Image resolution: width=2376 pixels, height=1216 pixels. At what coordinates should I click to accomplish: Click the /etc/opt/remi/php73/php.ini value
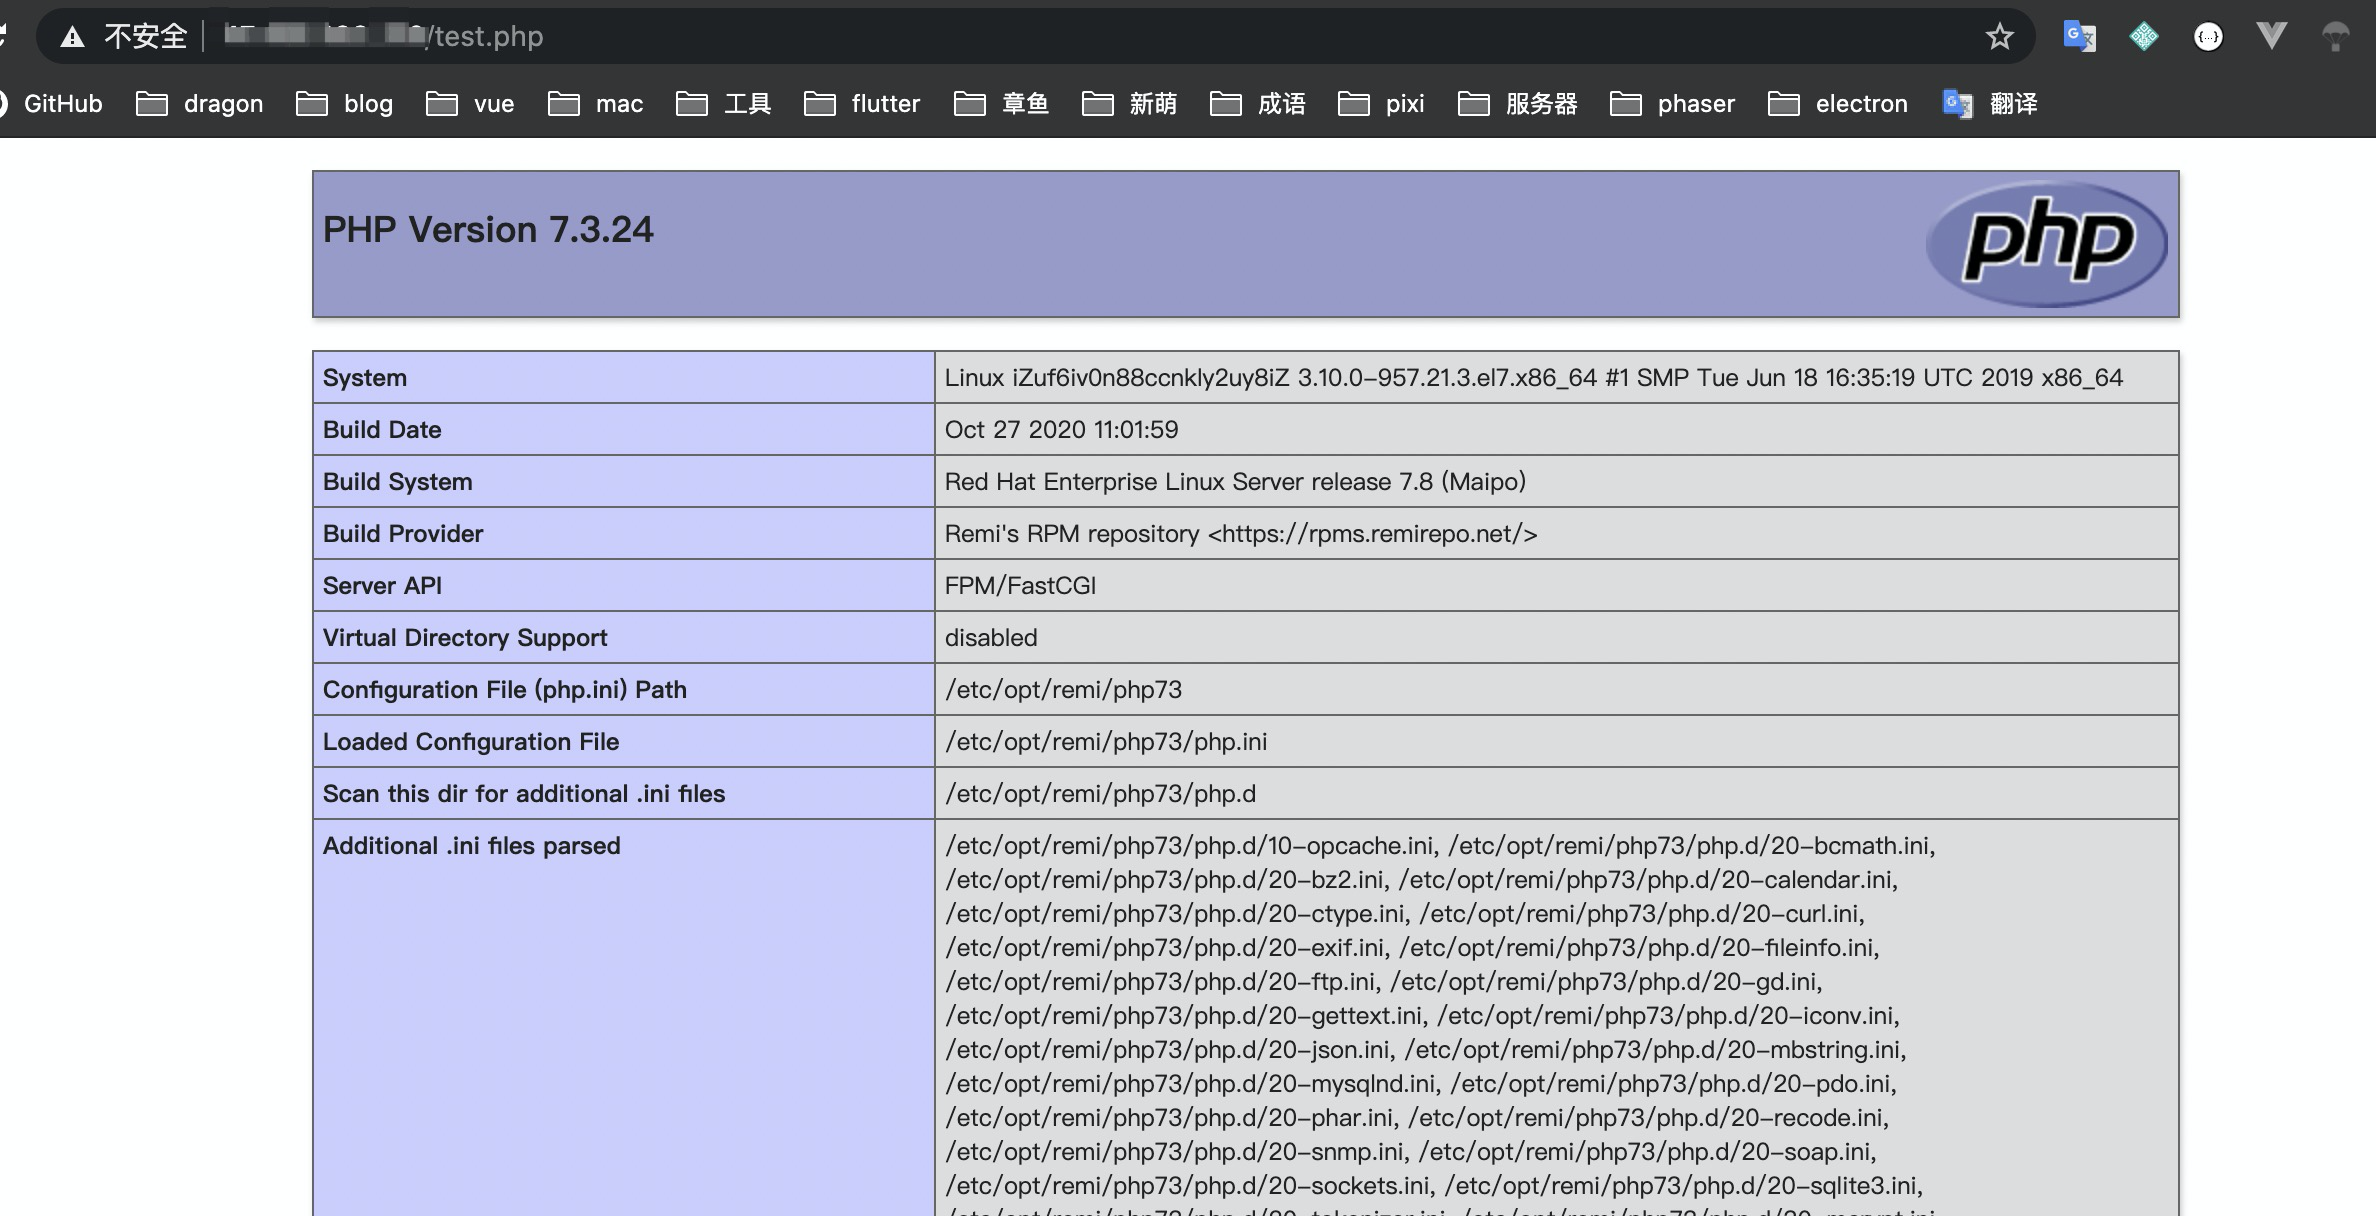pyautogui.click(x=1106, y=742)
